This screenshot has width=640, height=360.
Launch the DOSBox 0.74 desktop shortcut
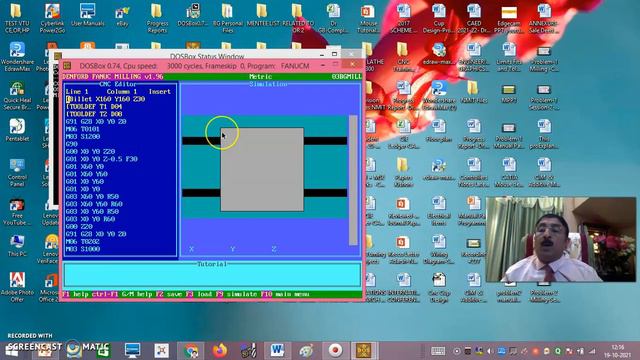point(193,15)
